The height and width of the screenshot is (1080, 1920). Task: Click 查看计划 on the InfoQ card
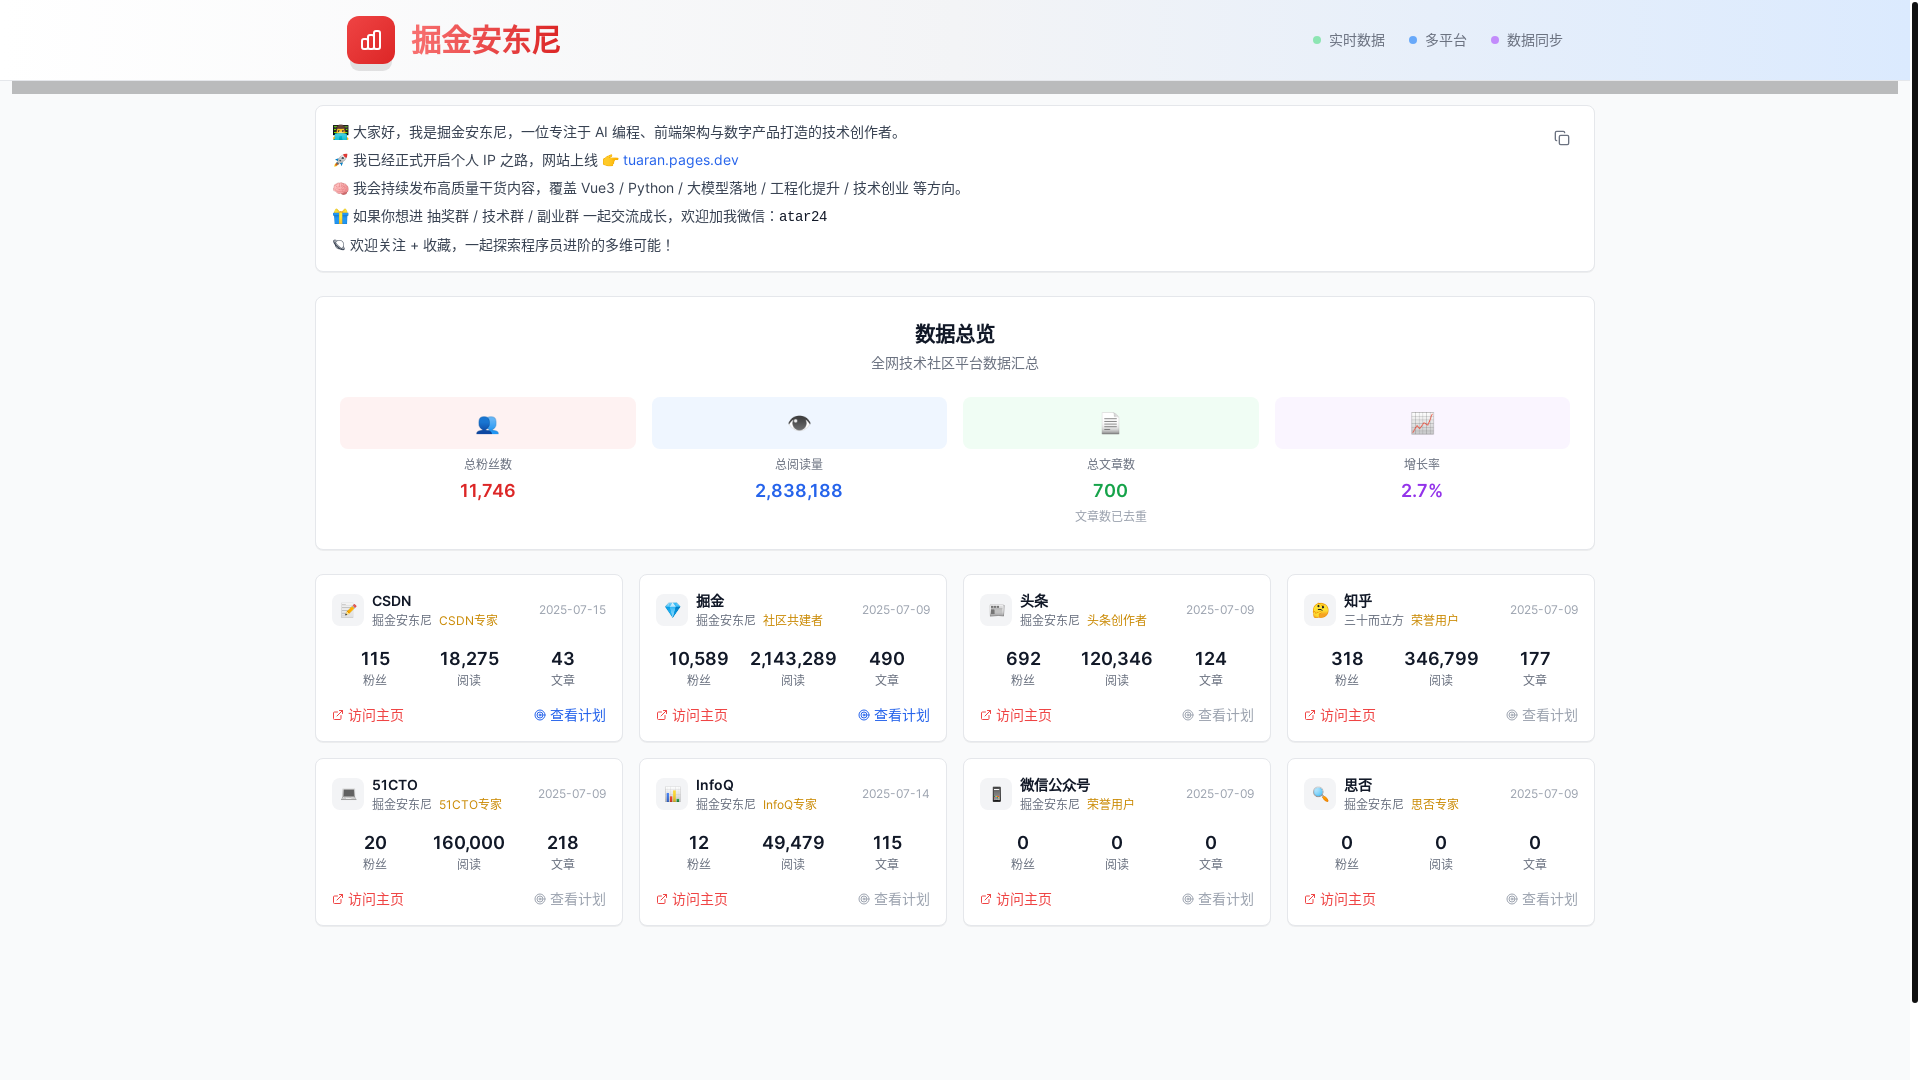pos(894,899)
